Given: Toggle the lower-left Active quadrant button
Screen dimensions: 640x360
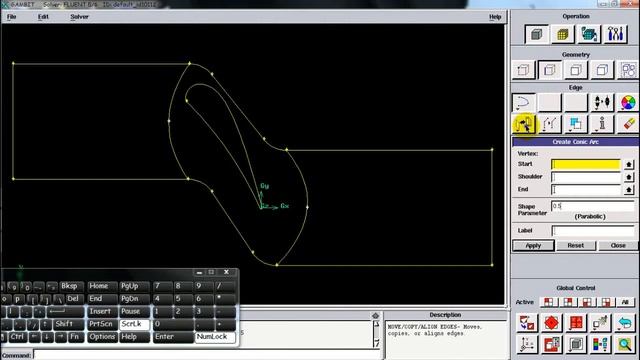Looking at the screenshot, I should 587,302.
